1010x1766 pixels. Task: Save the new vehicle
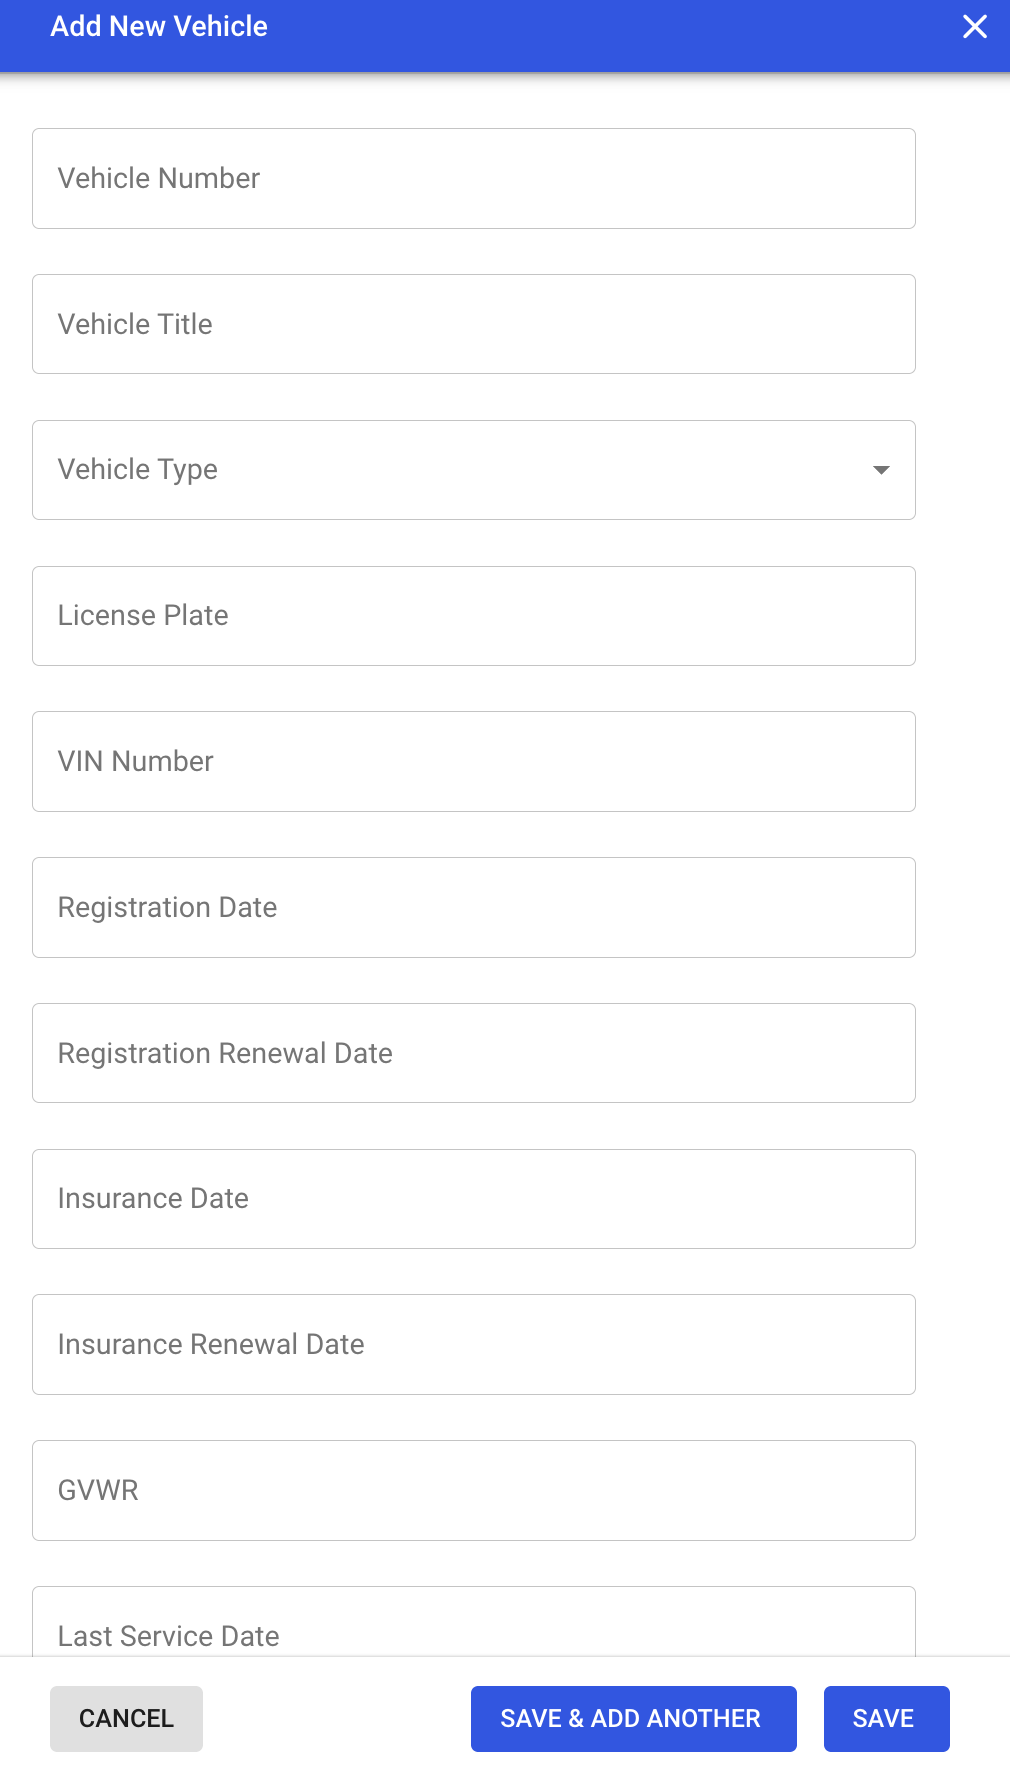[x=886, y=1719]
